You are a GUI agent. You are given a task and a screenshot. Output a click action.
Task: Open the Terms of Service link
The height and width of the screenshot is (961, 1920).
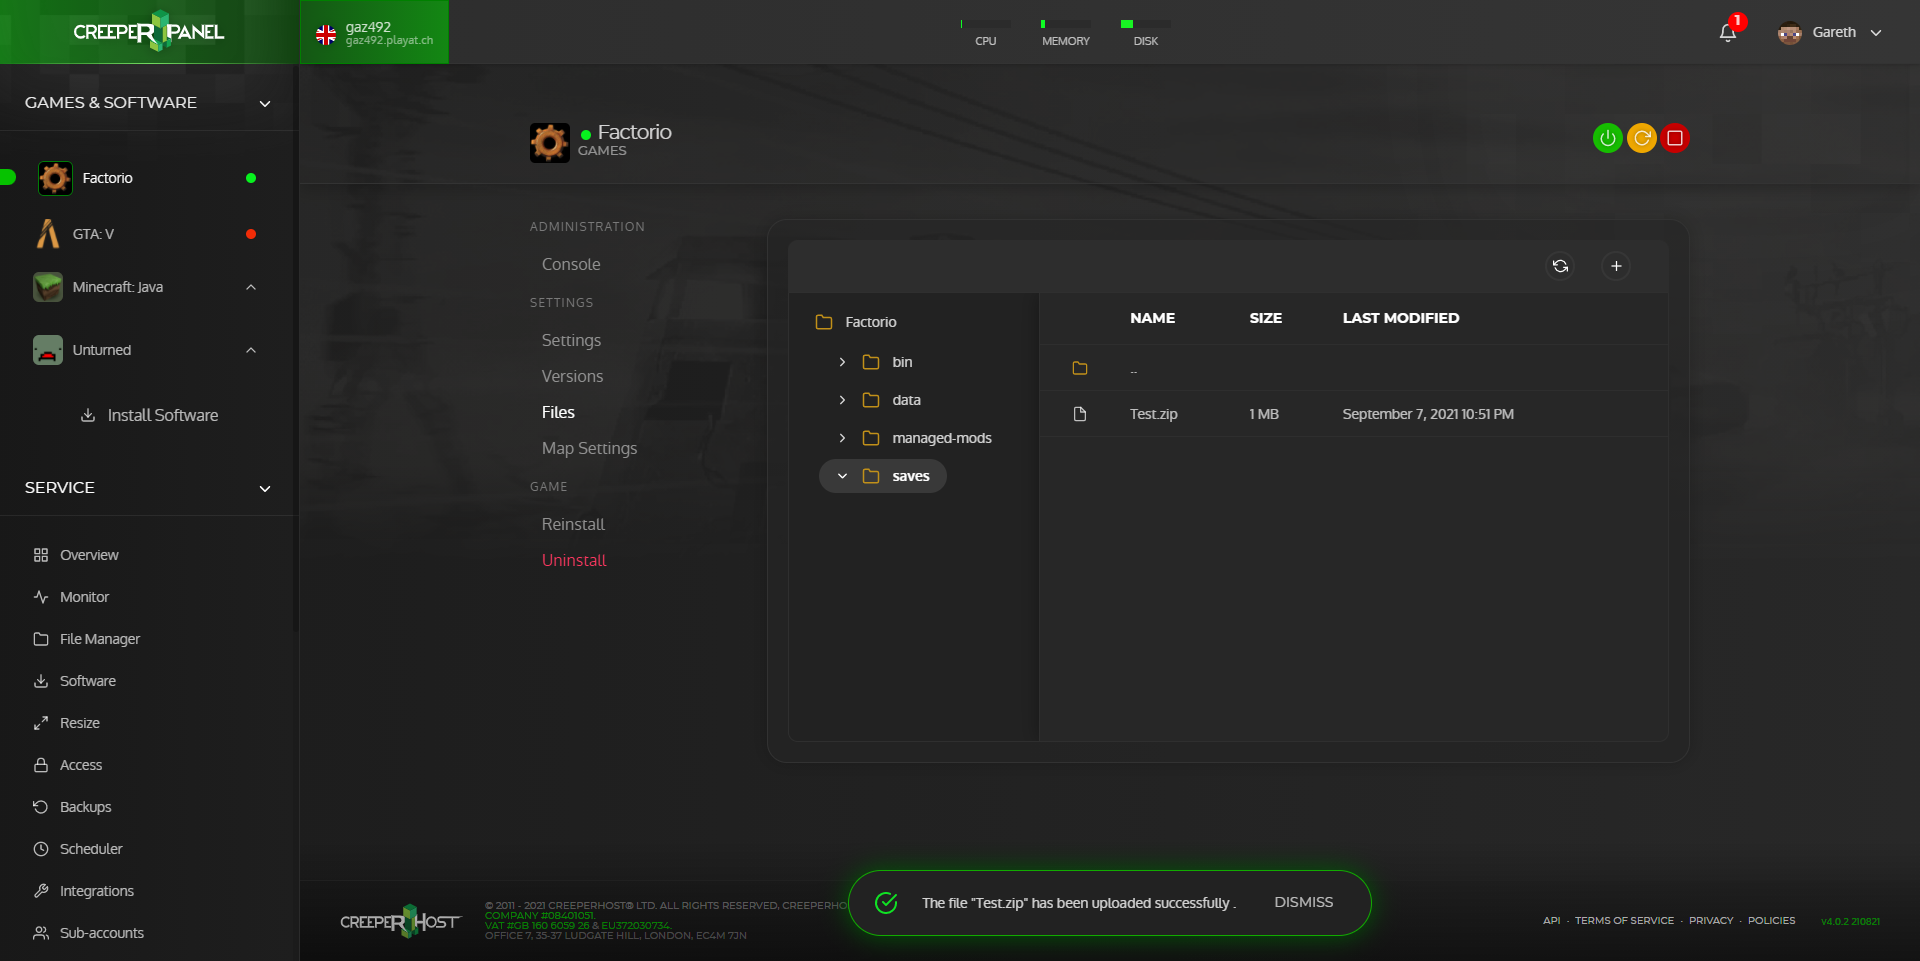[x=1624, y=920]
